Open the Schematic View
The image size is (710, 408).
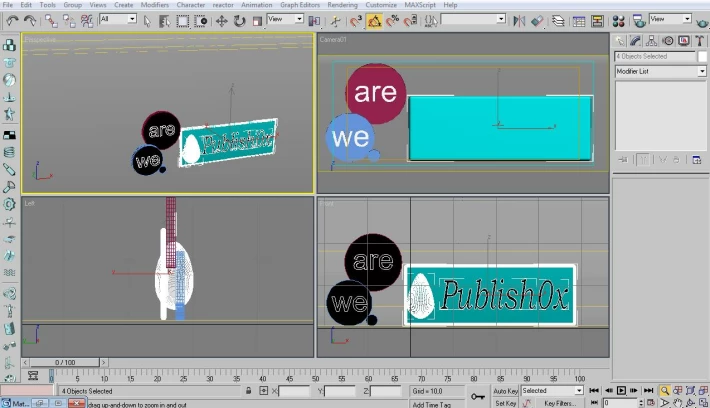coord(597,21)
